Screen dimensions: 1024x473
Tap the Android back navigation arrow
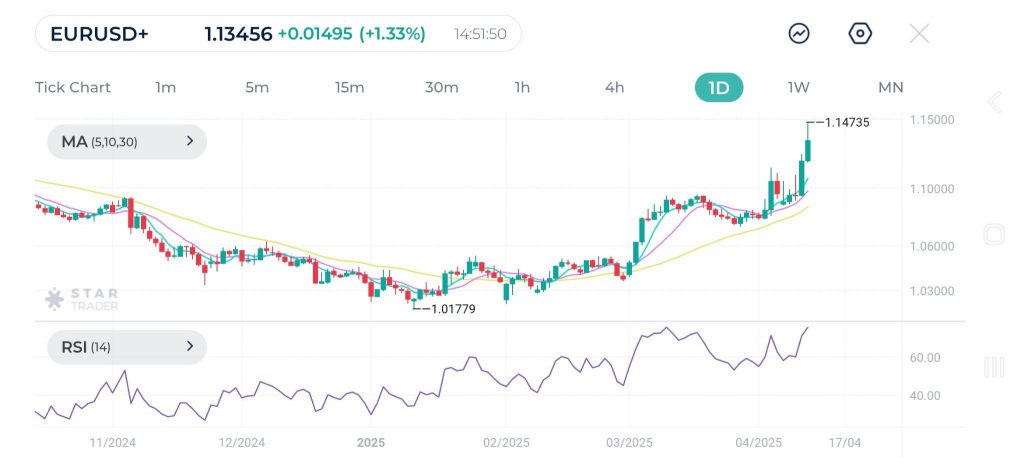coord(994,102)
